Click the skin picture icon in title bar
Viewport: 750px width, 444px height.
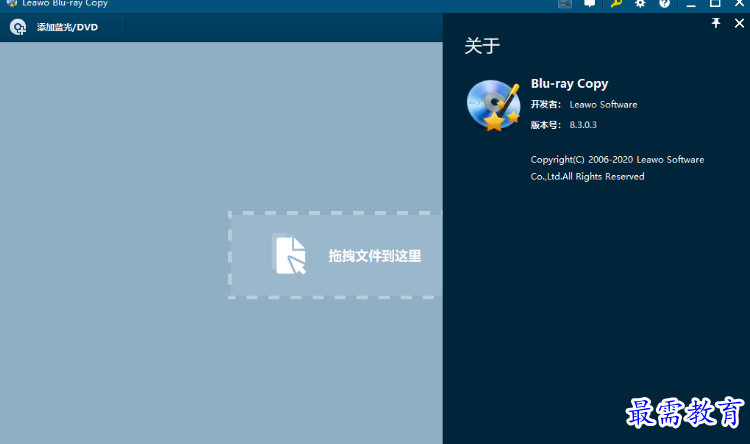point(565,3)
